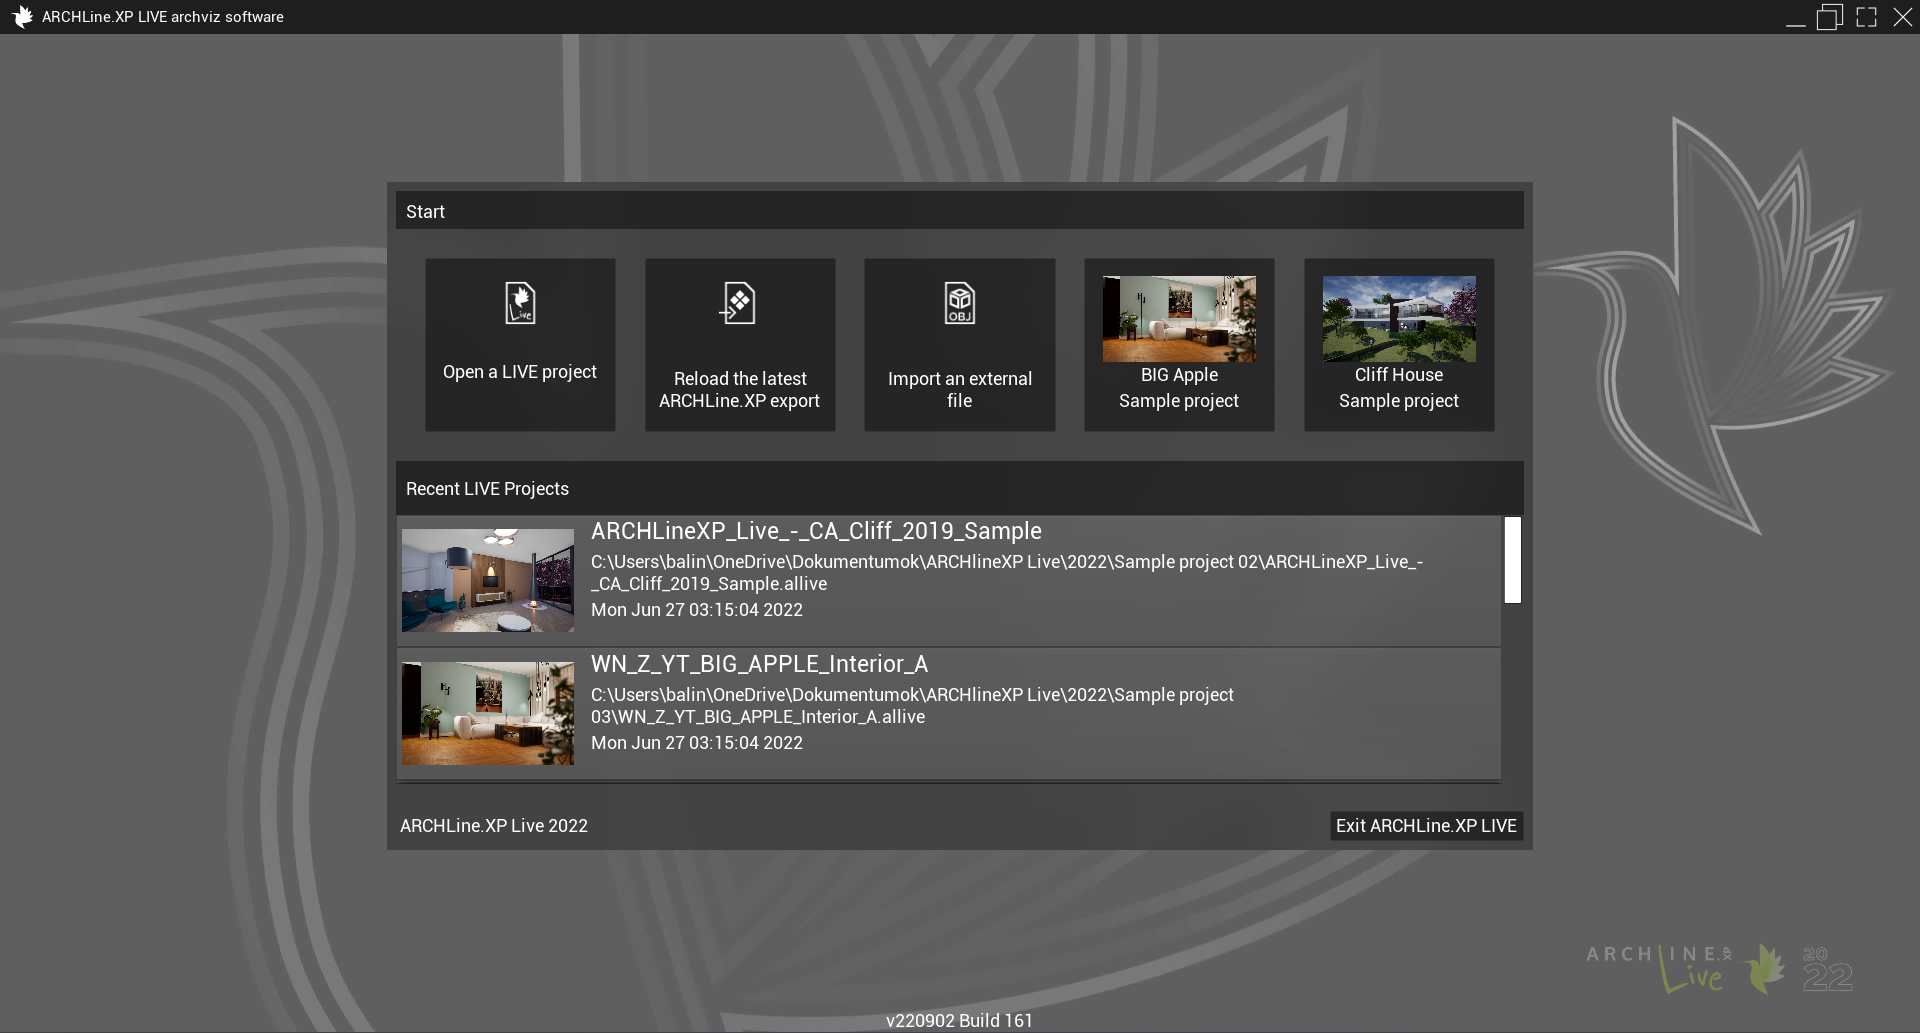This screenshot has height=1033, width=1920.
Task: Click the OBJ import file icon
Action: [959, 303]
